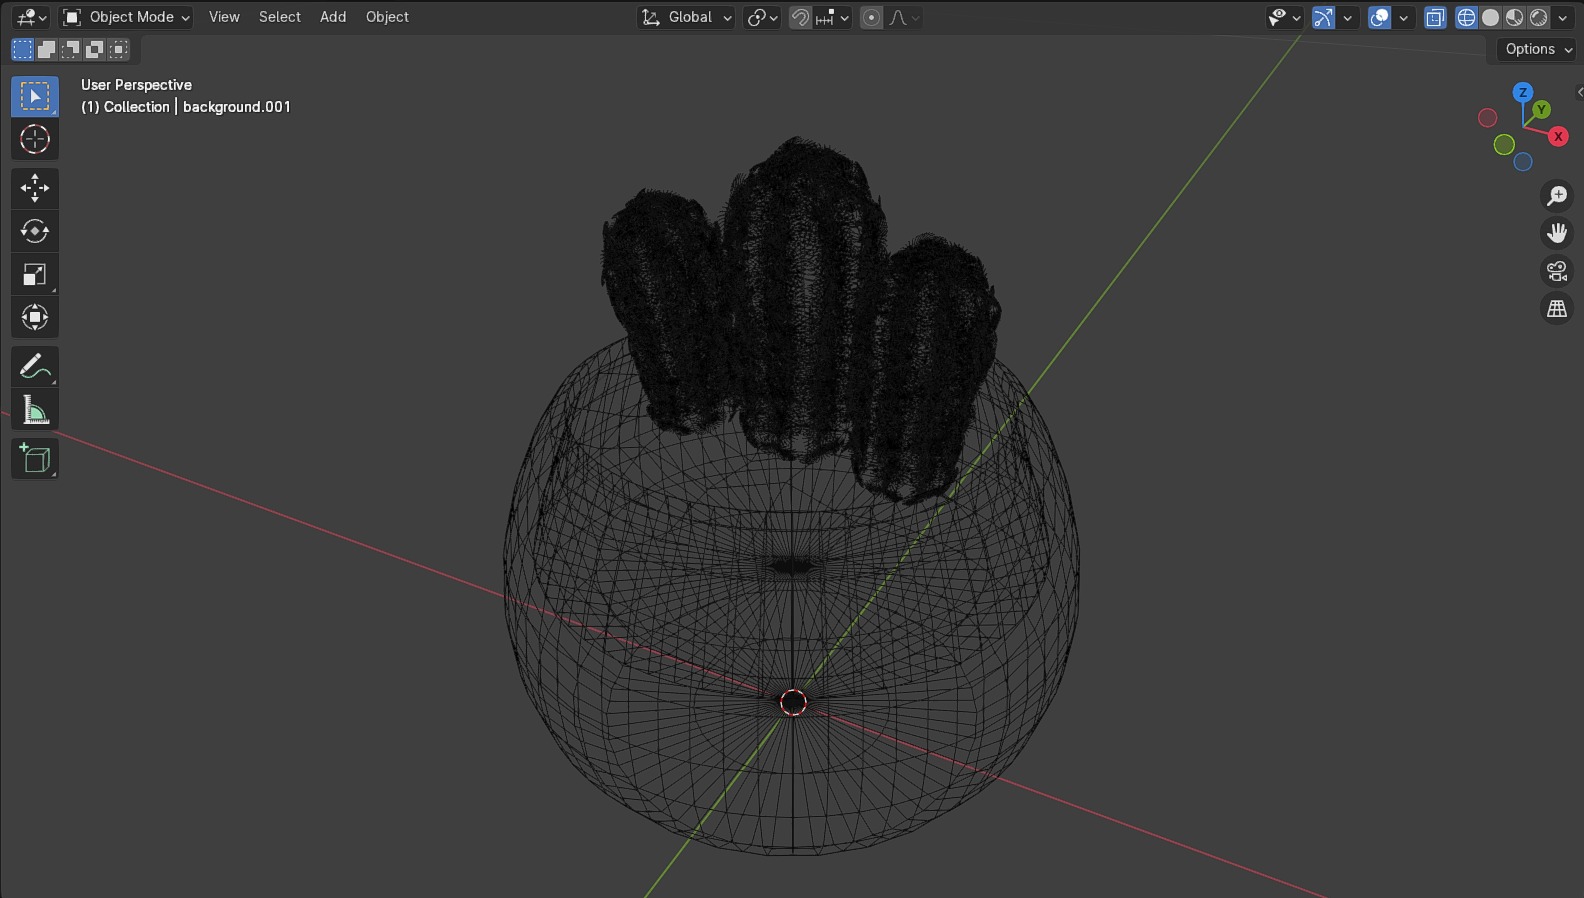Toggle show overlays button
Image resolution: width=1584 pixels, height=898 pixels.
pos(1380,17)
